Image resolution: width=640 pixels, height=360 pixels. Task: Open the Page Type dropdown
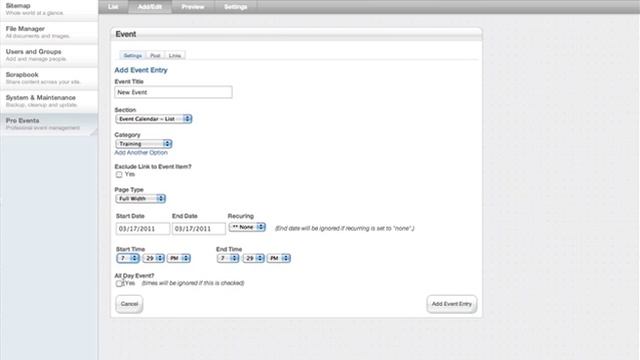click(x=141, y=198)
